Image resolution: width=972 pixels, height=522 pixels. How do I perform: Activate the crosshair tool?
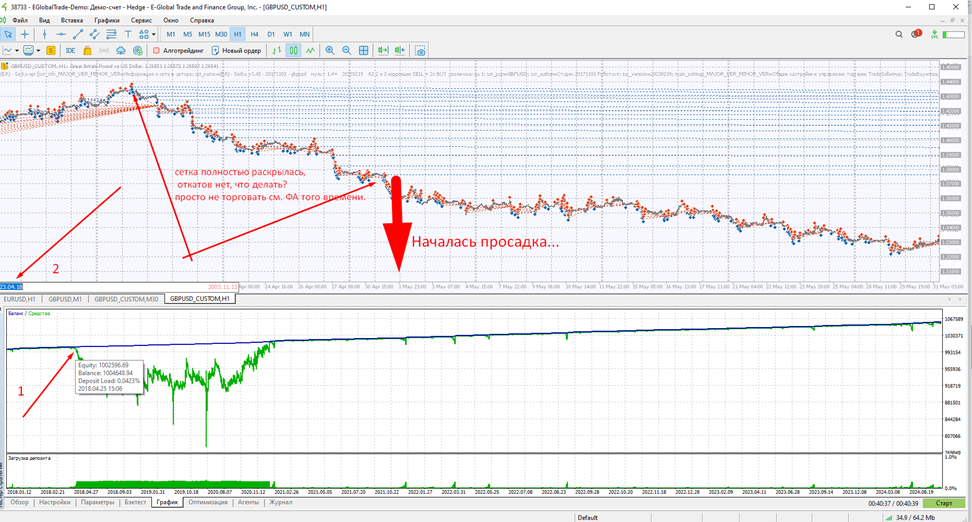click(25, 34)
